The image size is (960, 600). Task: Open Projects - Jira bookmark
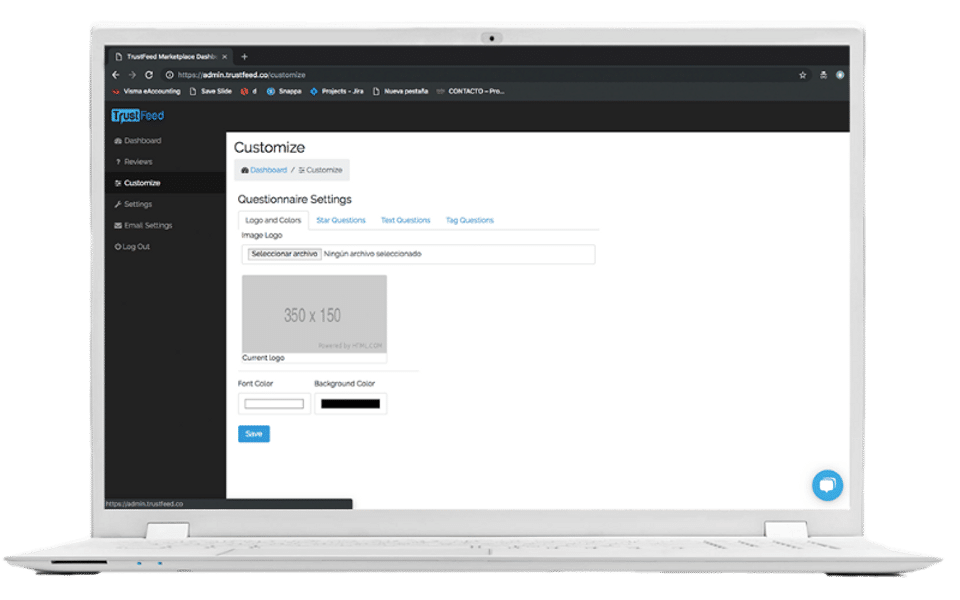pos(337,91)
